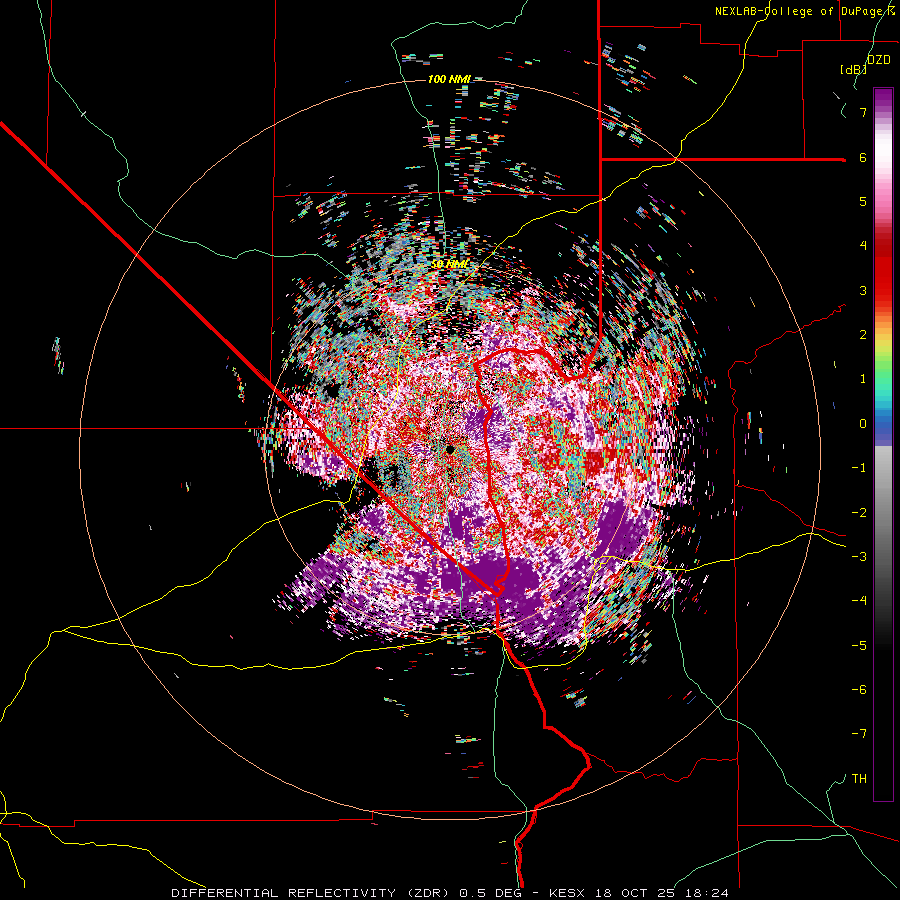The image size is (900, 900).
Task: Click the [dB] unit label
Action: [x=854, y=69]
